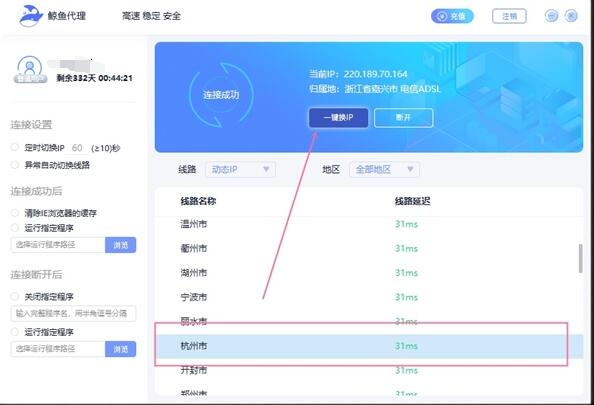
Task: Click the minimize circle icon at top right
Action: [552, 16]
